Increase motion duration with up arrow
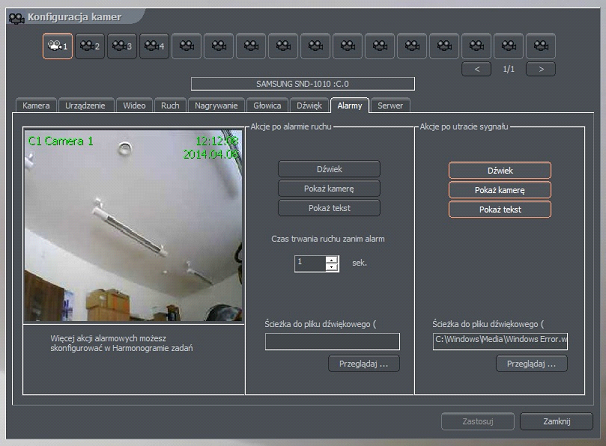Screen dimensions: 606x446 pyautogui.click(x=332, y=259)
